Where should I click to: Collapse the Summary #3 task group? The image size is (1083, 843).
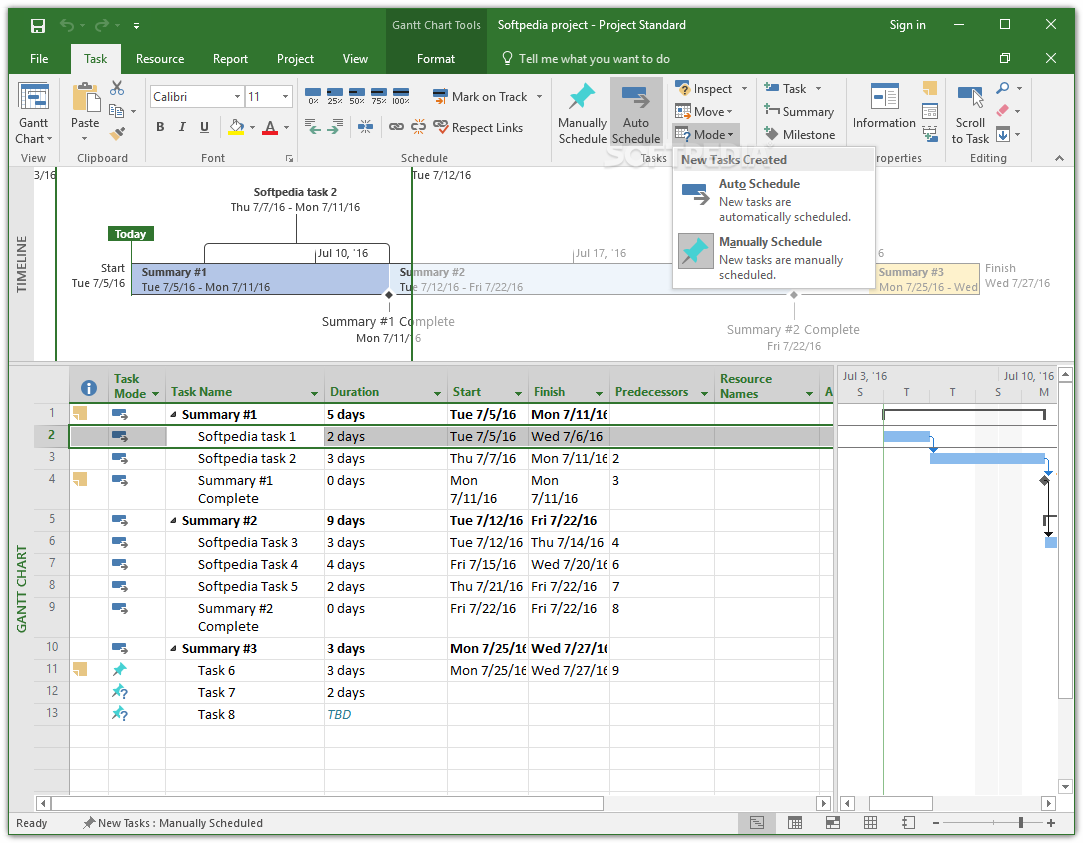point(173,649)
